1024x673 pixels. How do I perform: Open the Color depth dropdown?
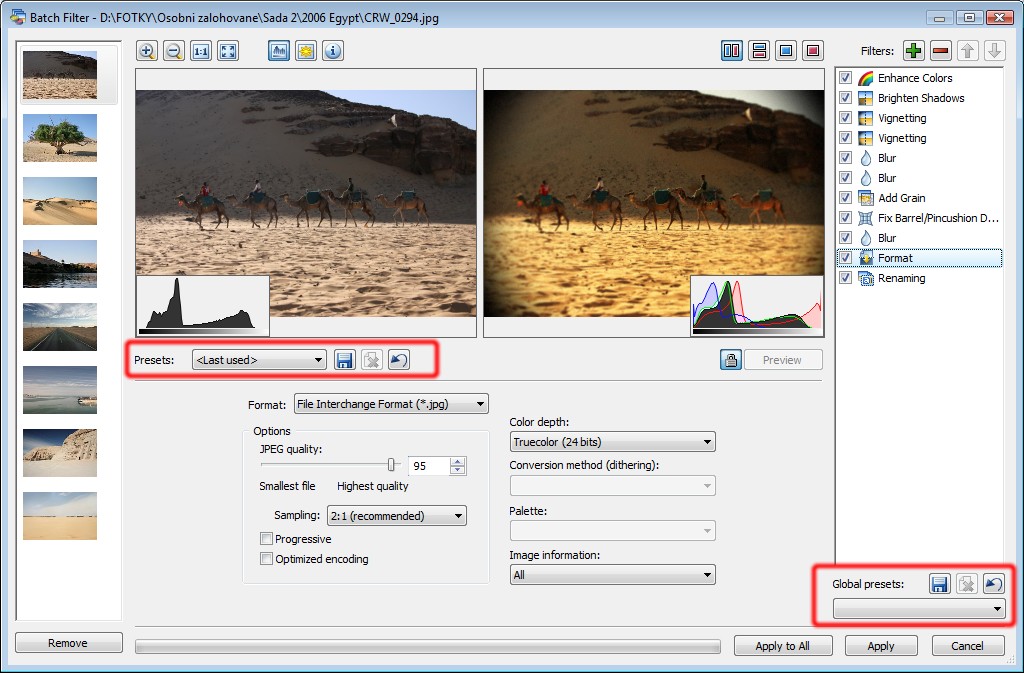613,442
